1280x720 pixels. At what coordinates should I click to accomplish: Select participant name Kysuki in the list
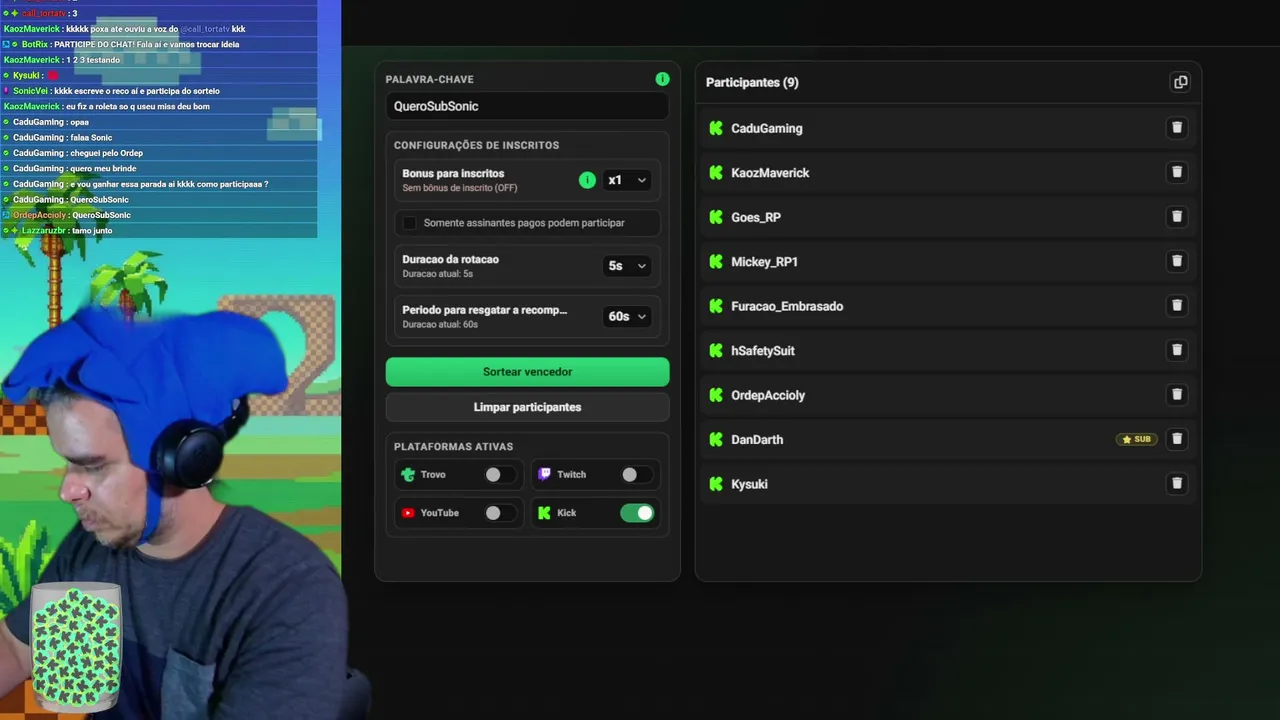(x=749, y=485)
